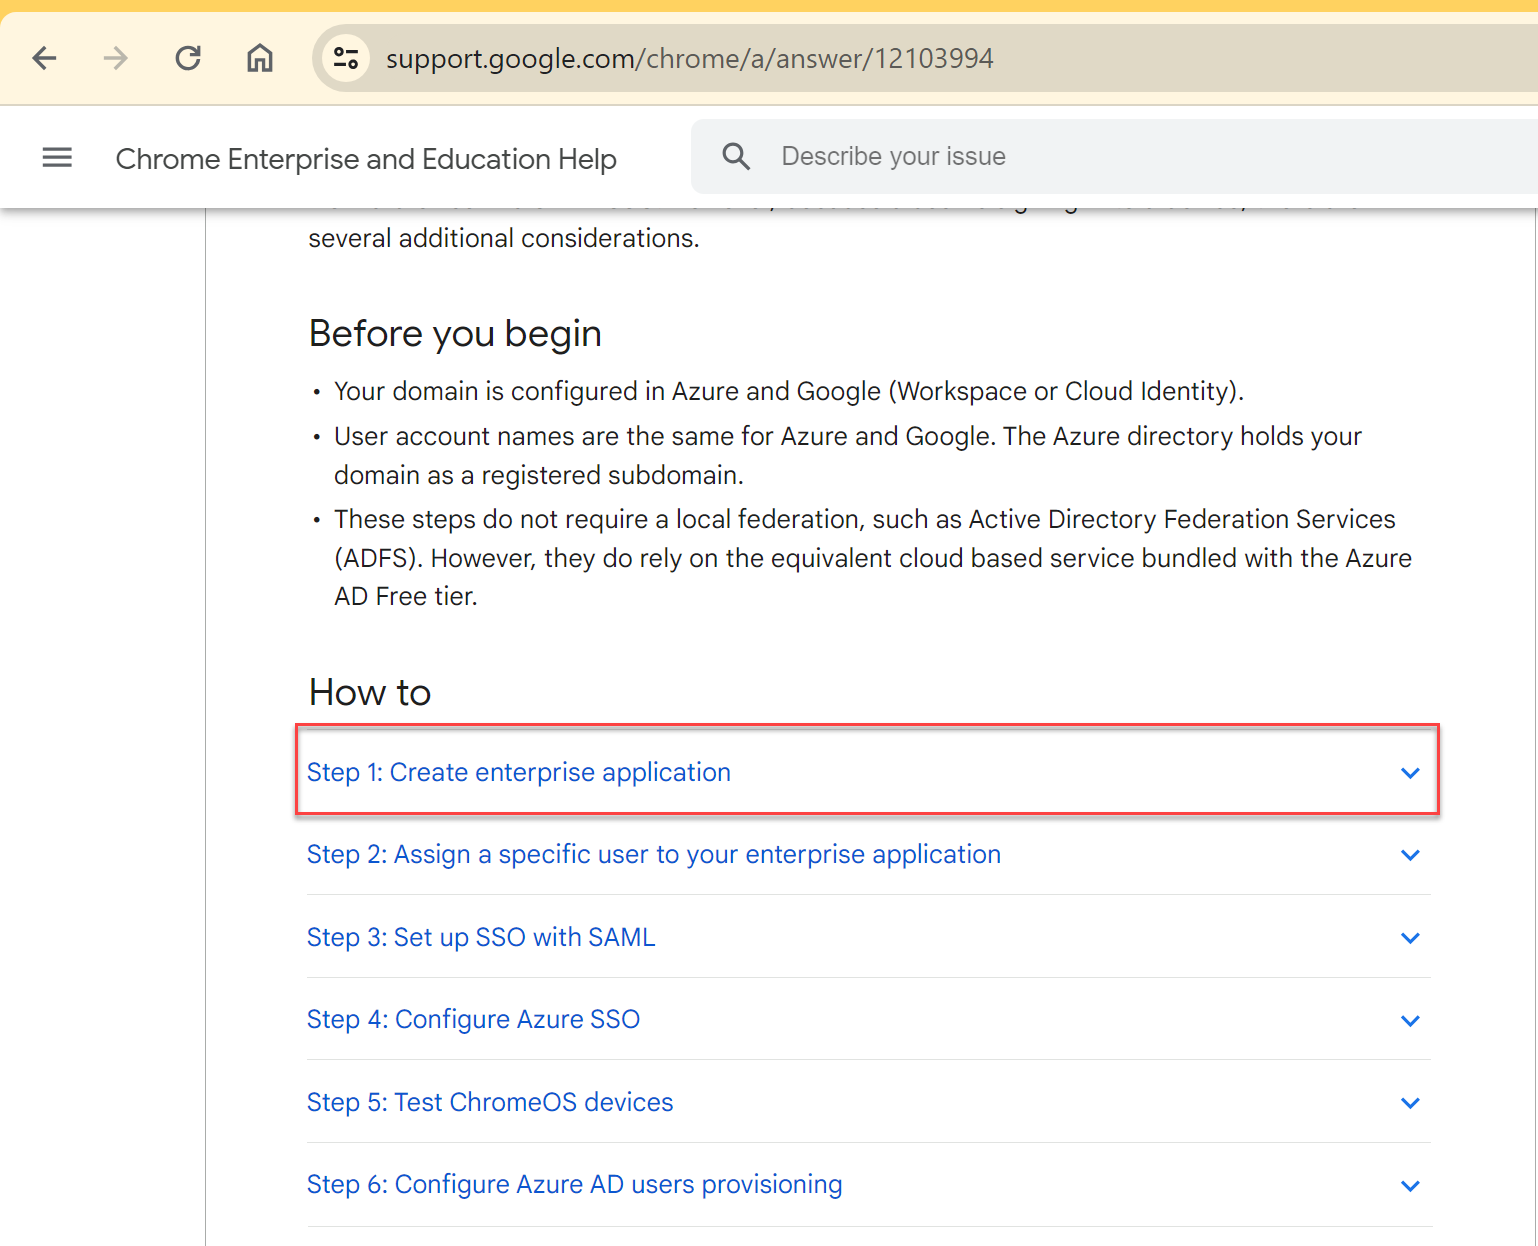Click the browser forward arrow

pyautogui.click(x=116, y=58)
